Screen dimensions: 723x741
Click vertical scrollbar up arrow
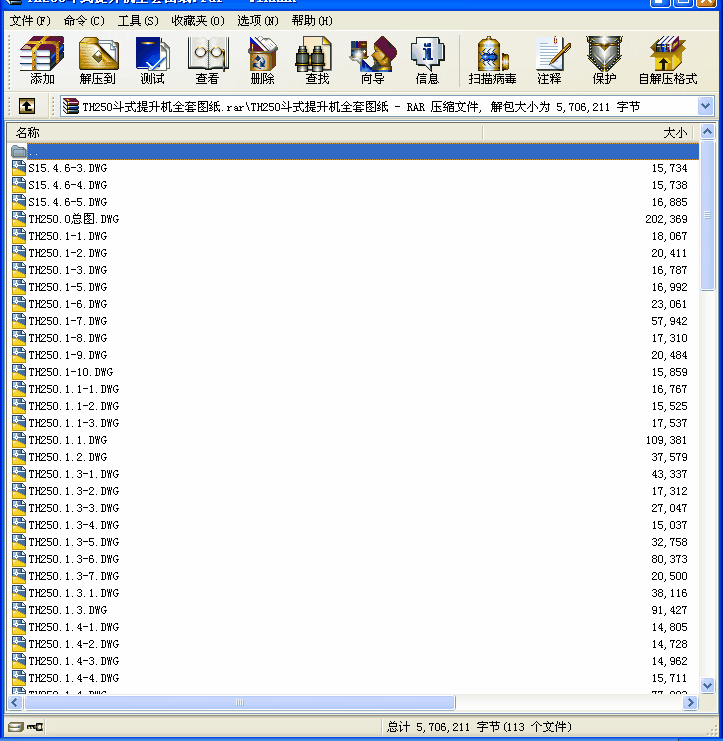click(x=707, y=131)
